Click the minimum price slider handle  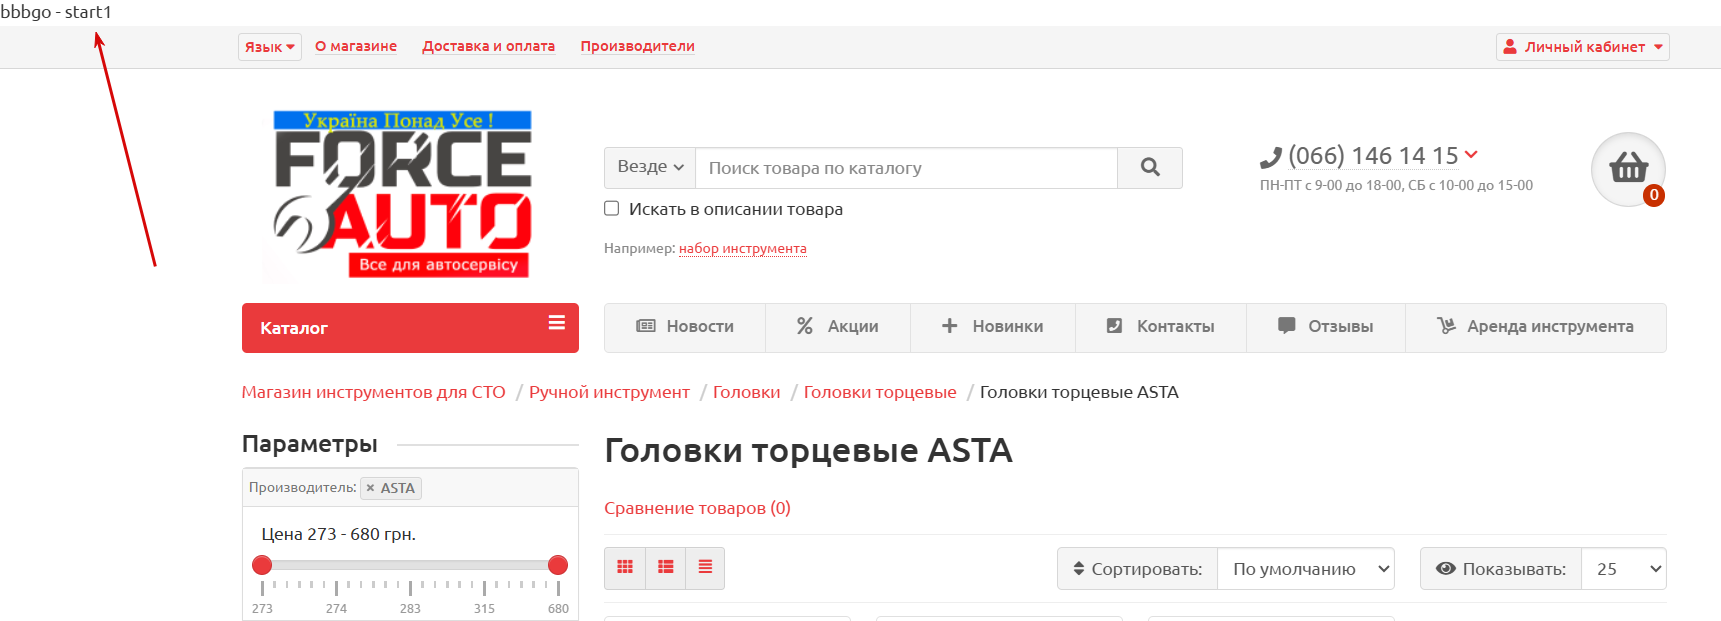pos(262,565)
